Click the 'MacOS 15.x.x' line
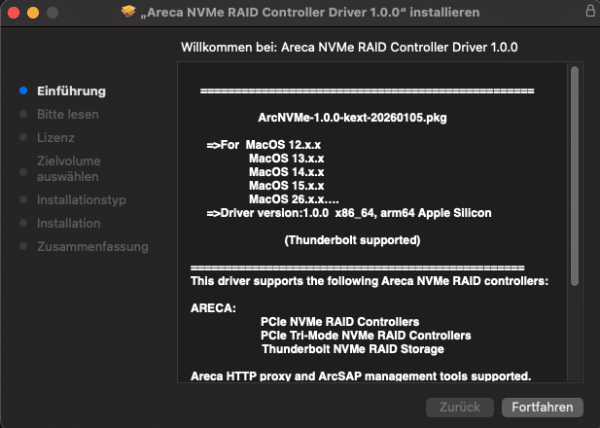Screen dimensions: 600x428 (287, 186)
